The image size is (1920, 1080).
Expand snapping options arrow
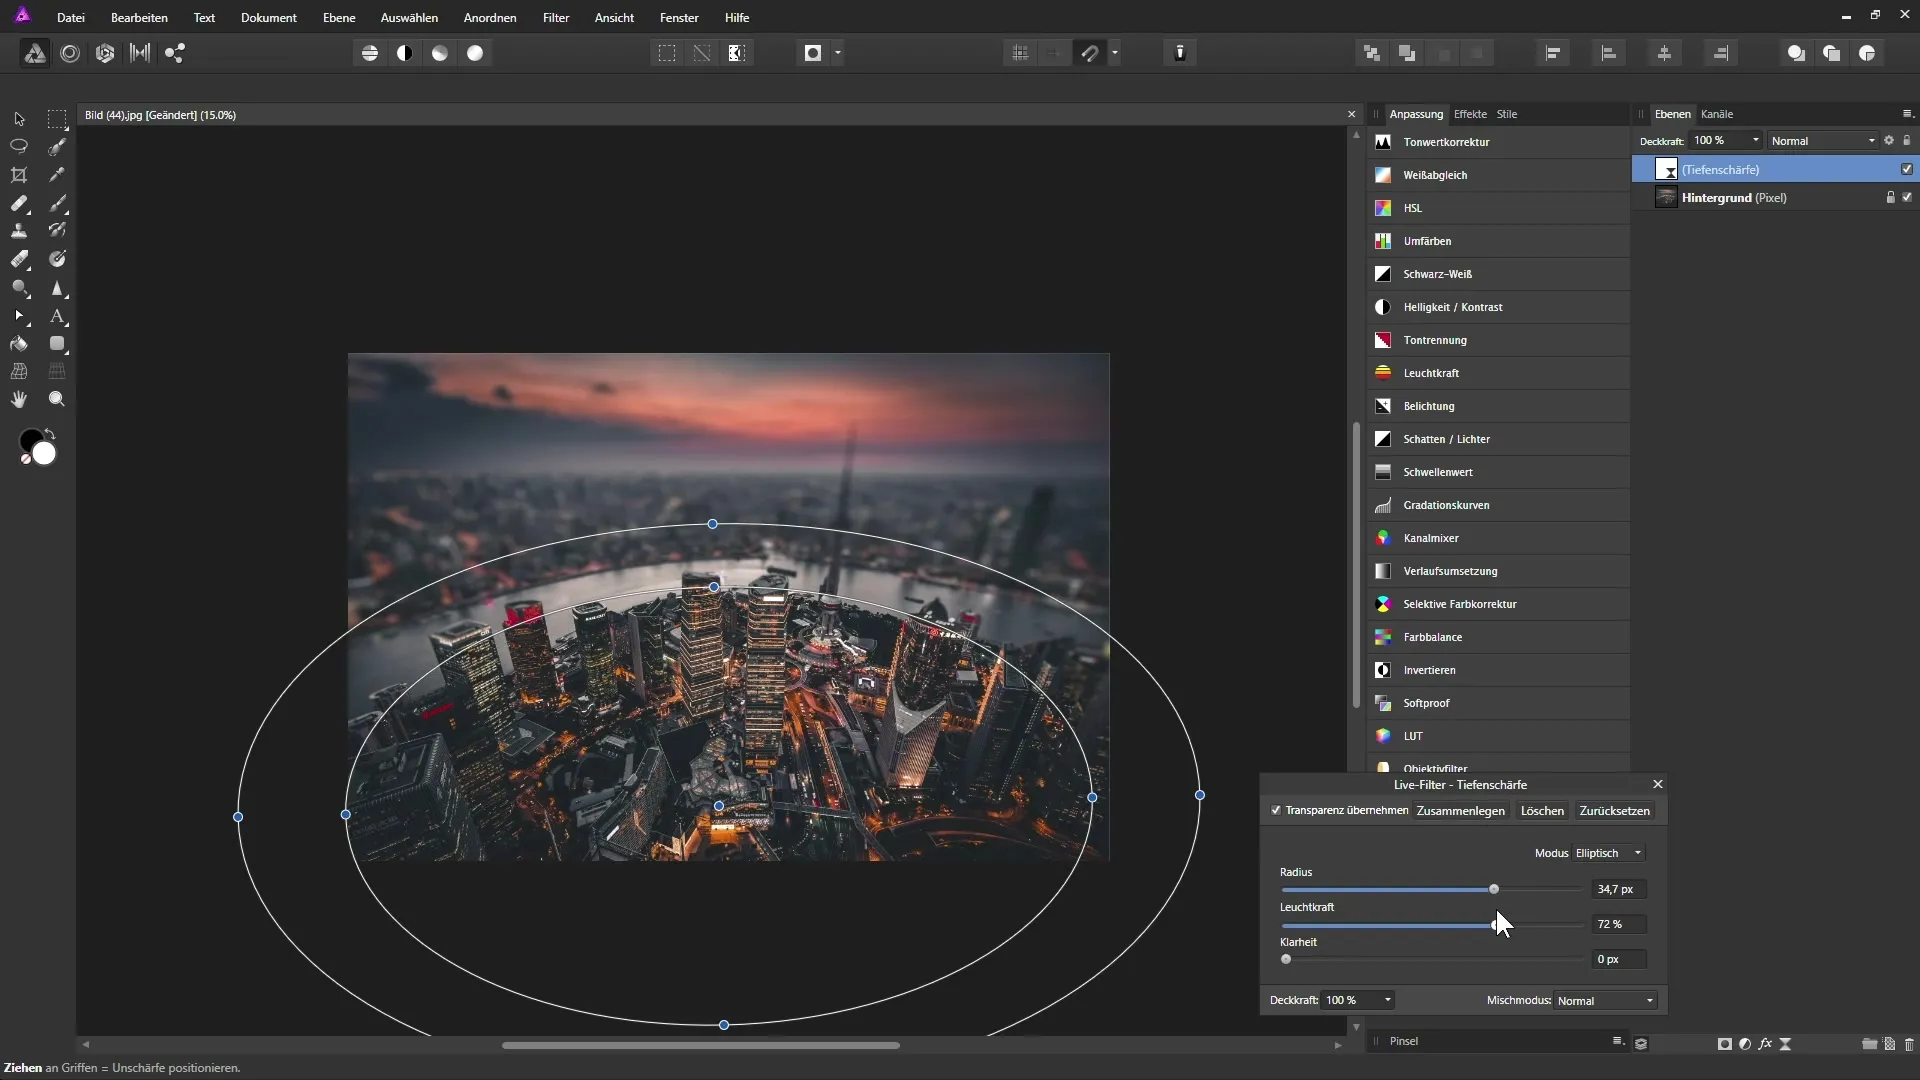coord(1114,53)
